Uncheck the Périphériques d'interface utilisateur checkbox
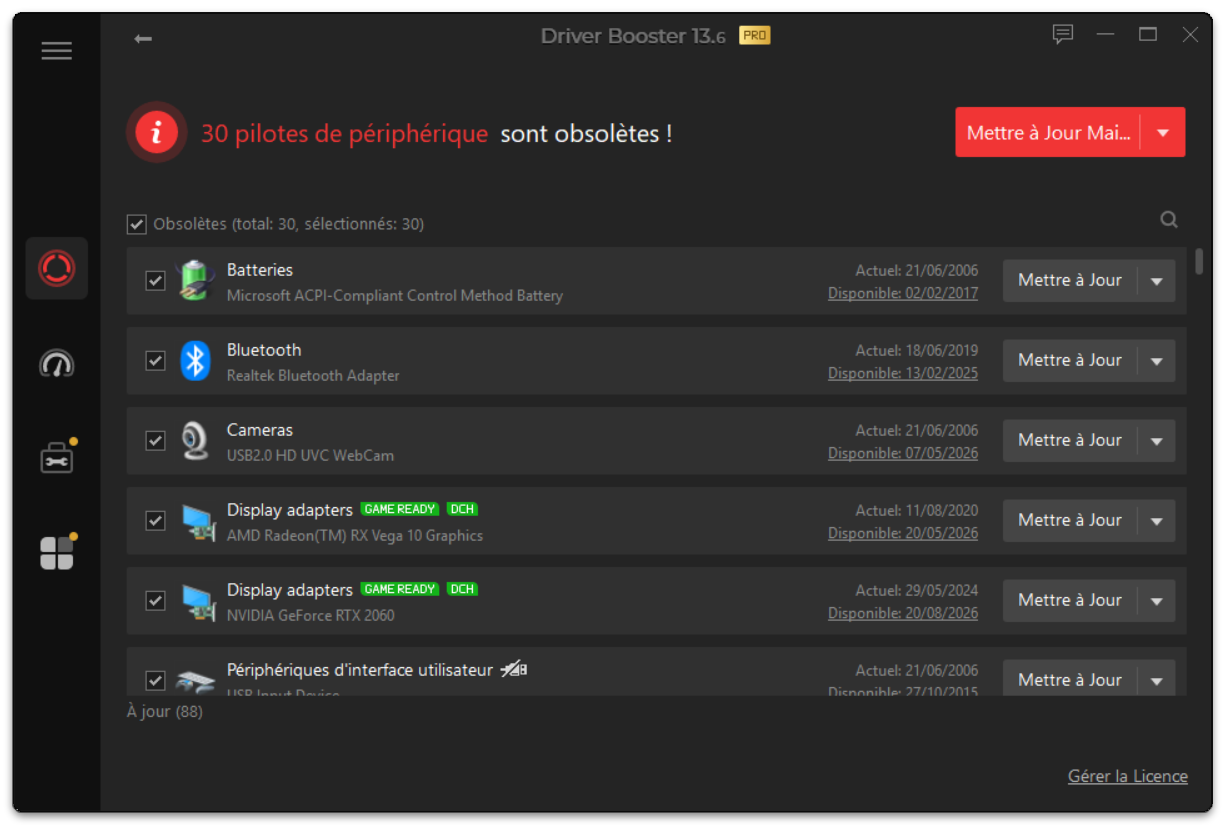The width and height of the screenshot is (1225, 825). point(155,681)
